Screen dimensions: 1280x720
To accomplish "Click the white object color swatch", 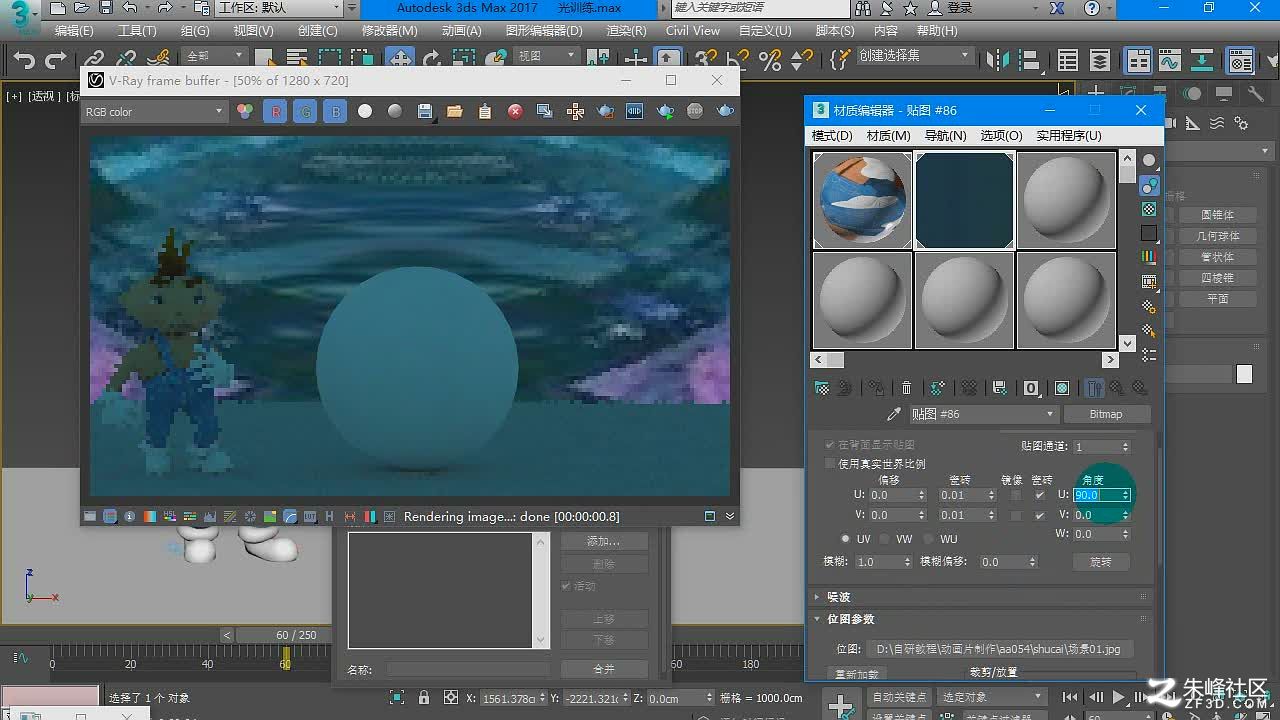I will click(1244, 374).
